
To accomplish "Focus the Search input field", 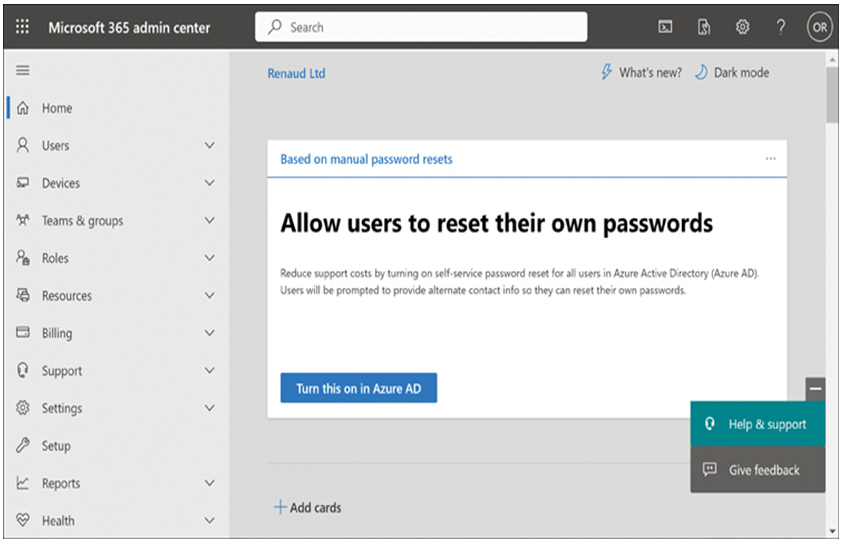I will click(421, 27).
